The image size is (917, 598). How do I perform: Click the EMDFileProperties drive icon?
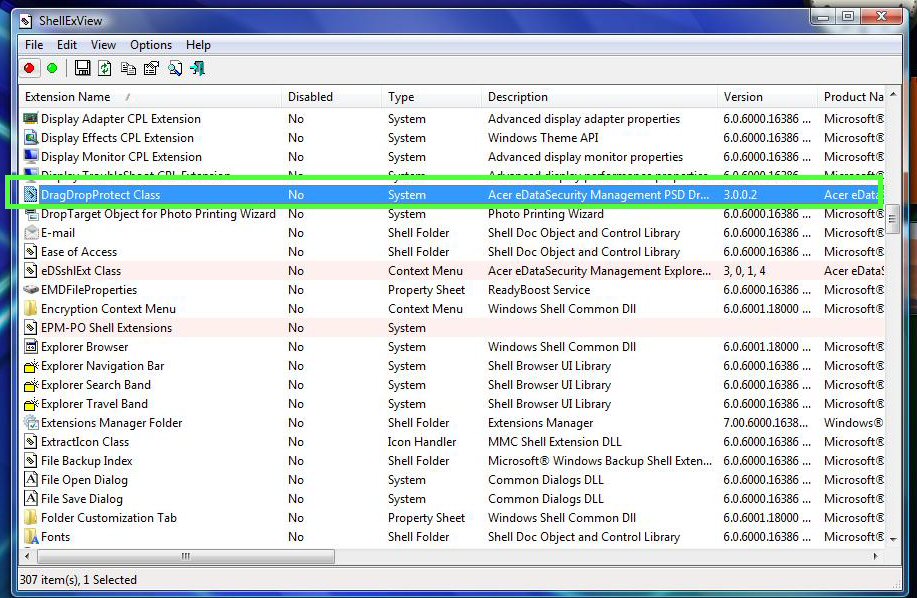tap(30, 290)
